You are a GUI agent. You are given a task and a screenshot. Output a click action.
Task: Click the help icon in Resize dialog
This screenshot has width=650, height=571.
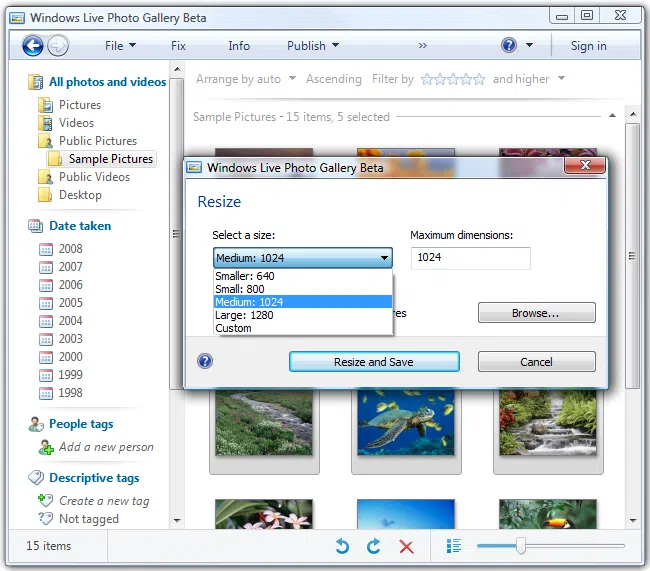[x=205, y=361]
